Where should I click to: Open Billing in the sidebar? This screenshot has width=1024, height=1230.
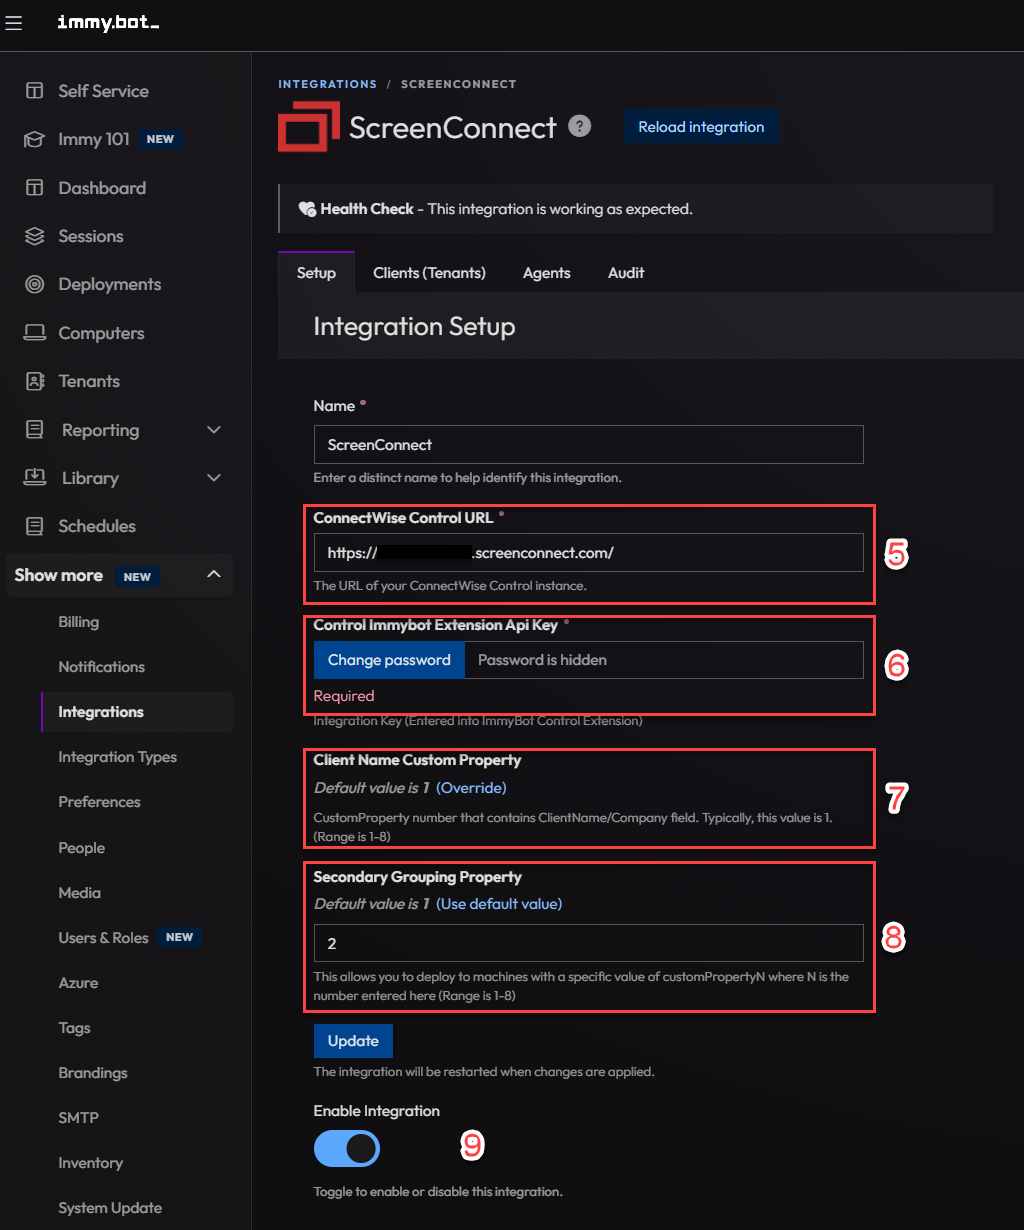78,622
